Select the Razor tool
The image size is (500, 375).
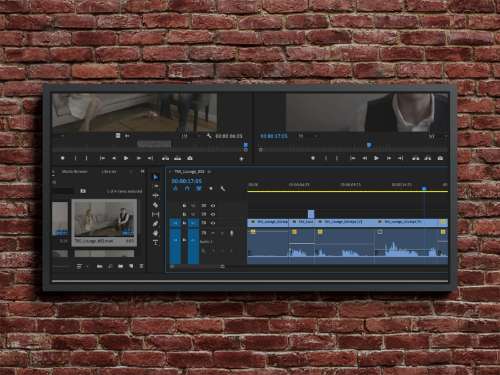click(x=155, y=205)
